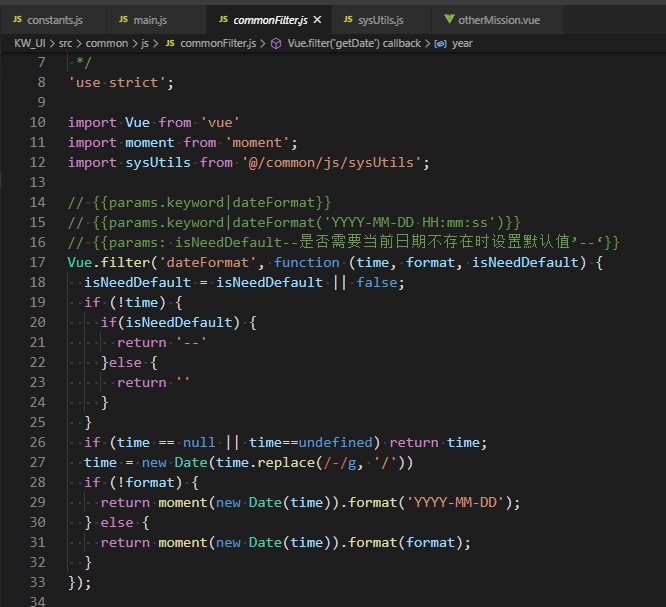Open KW_UI in the breadcrumb
Image resolution: width=666 pixels, height=607 pixels.
(x=30, y=43)
